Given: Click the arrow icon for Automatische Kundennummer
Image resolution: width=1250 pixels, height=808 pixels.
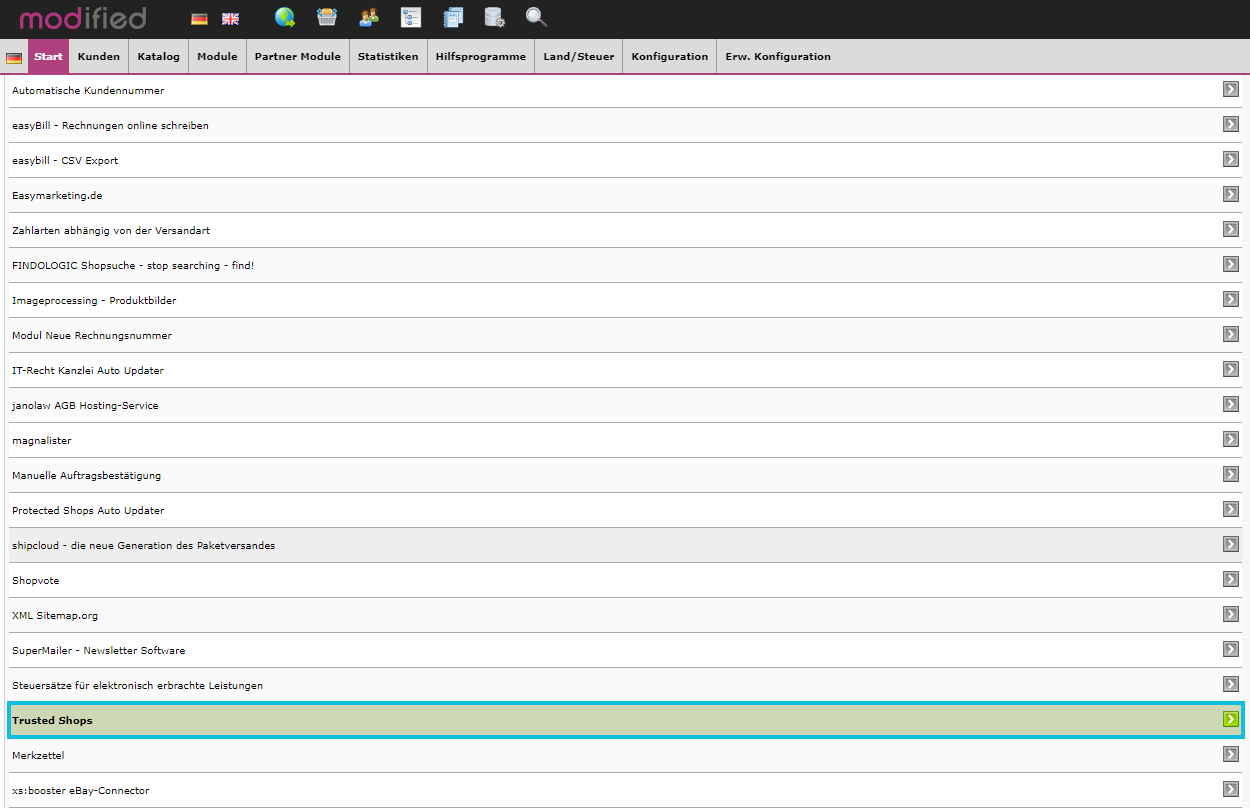Looking at the screenshot, I should click(x=1231, y=89).
